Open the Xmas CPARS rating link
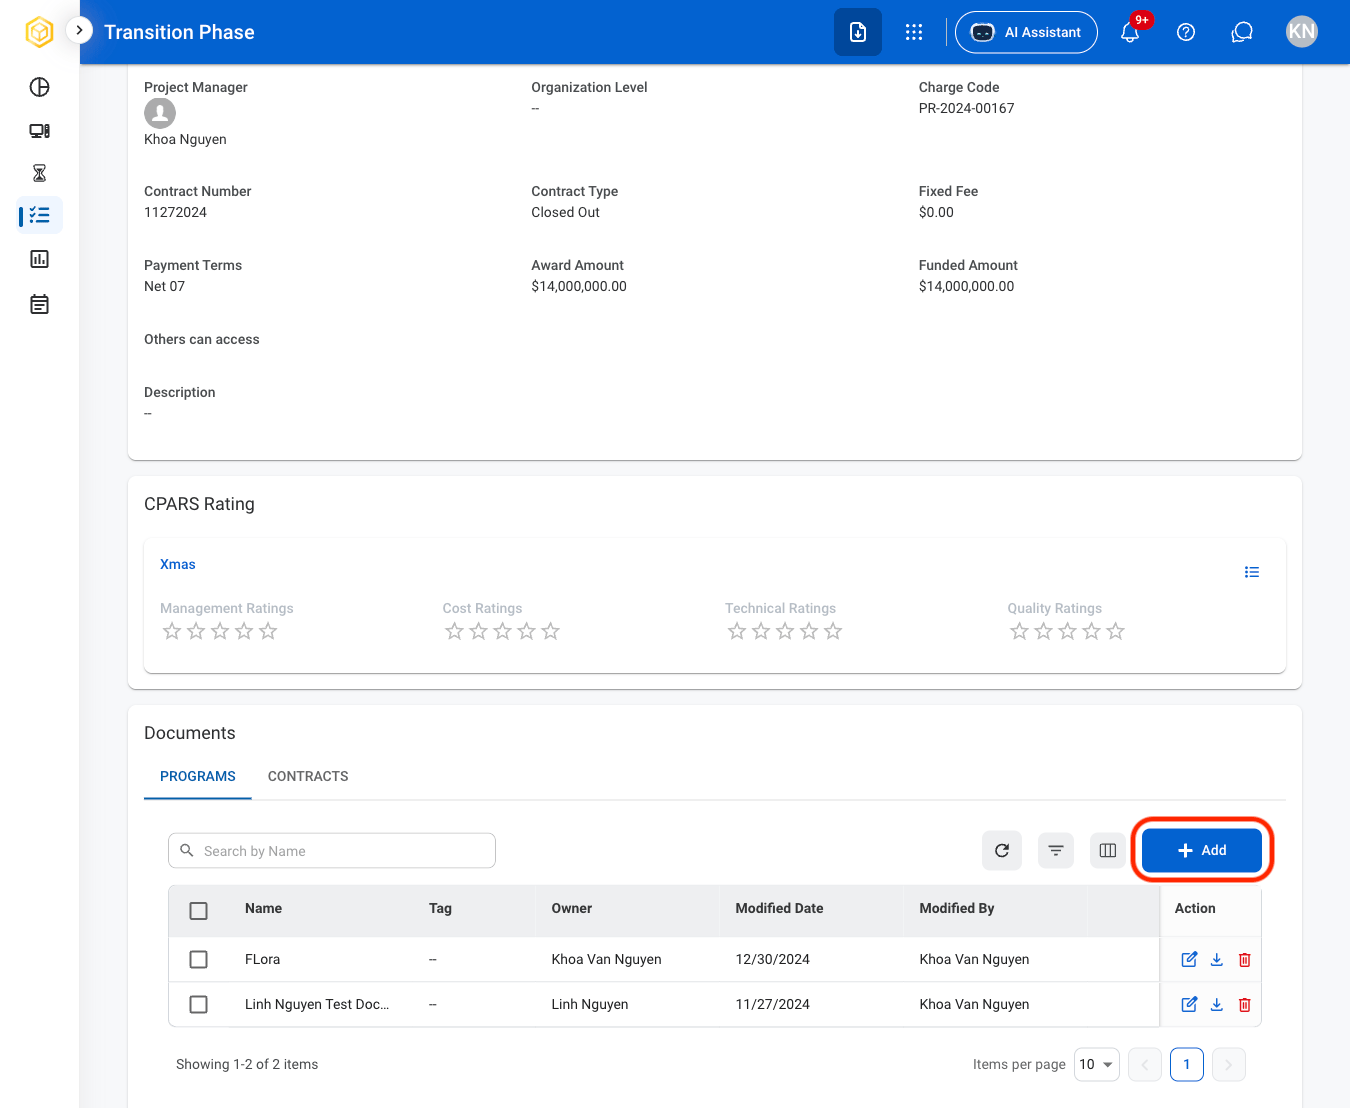1350x1108 pixels. 178,564
